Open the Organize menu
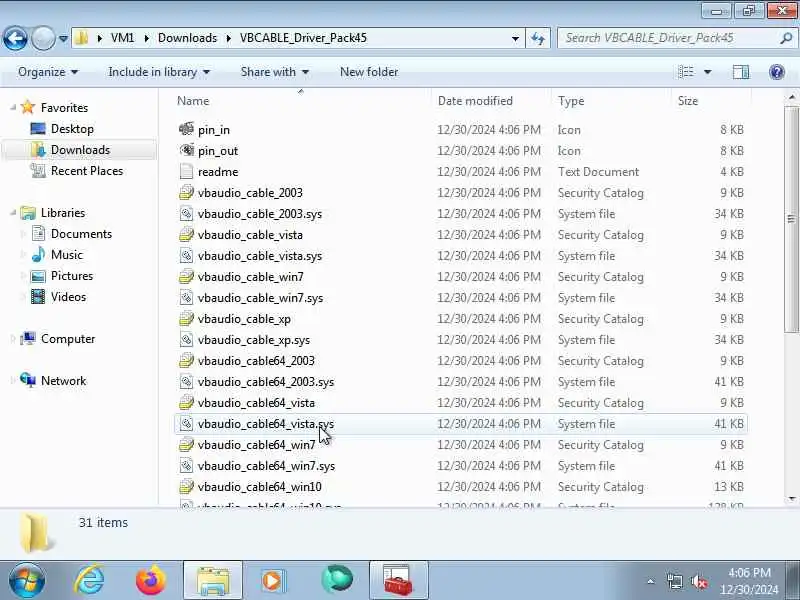 47,72
